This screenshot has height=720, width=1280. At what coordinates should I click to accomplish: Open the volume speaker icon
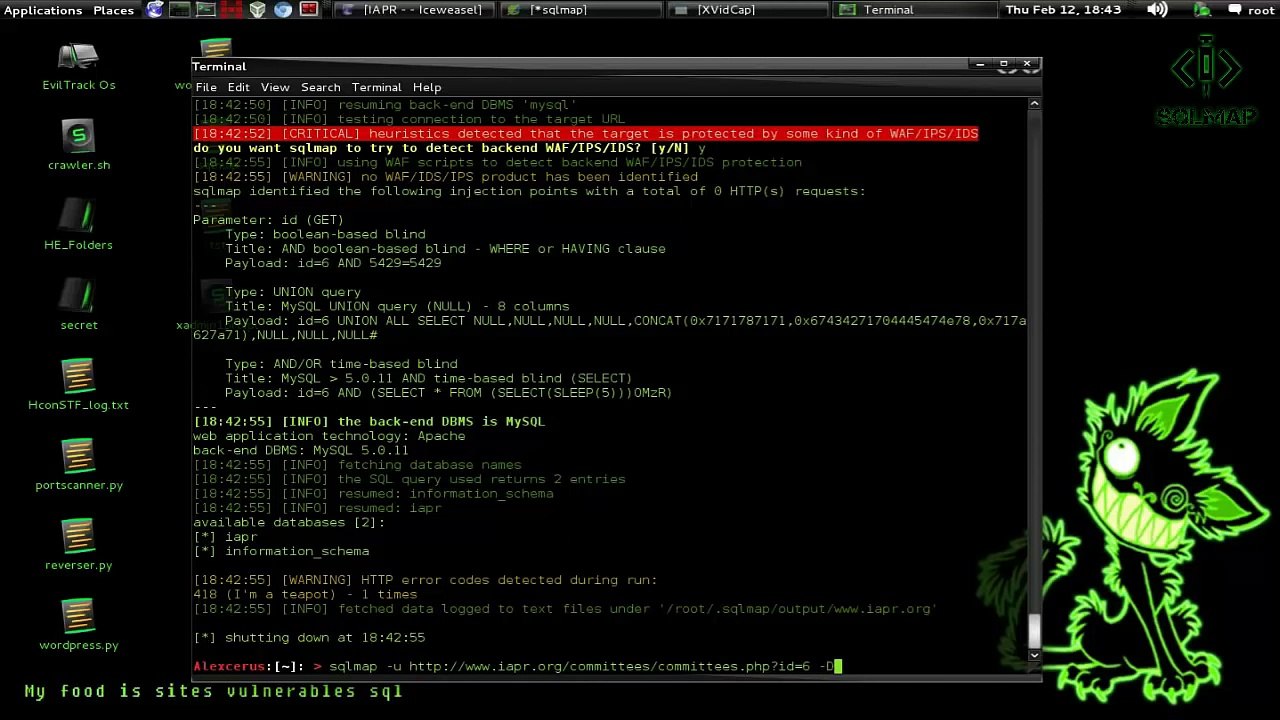1157,10
